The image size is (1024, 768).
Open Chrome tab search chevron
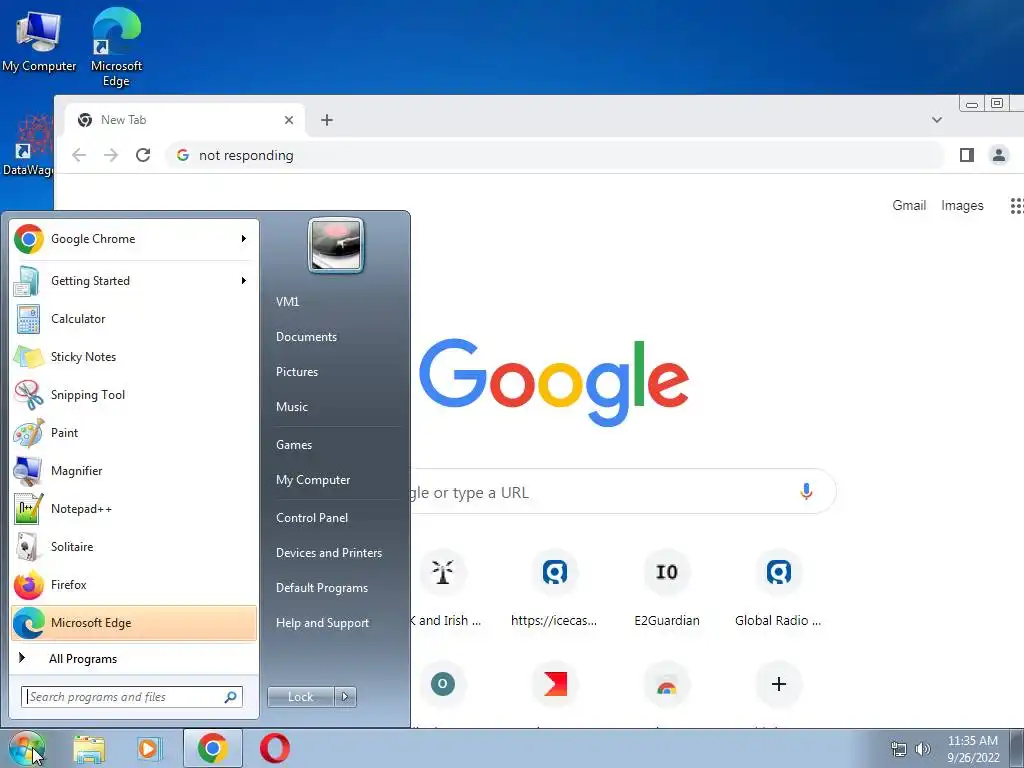pyautogui.click(x=937, y=120)
